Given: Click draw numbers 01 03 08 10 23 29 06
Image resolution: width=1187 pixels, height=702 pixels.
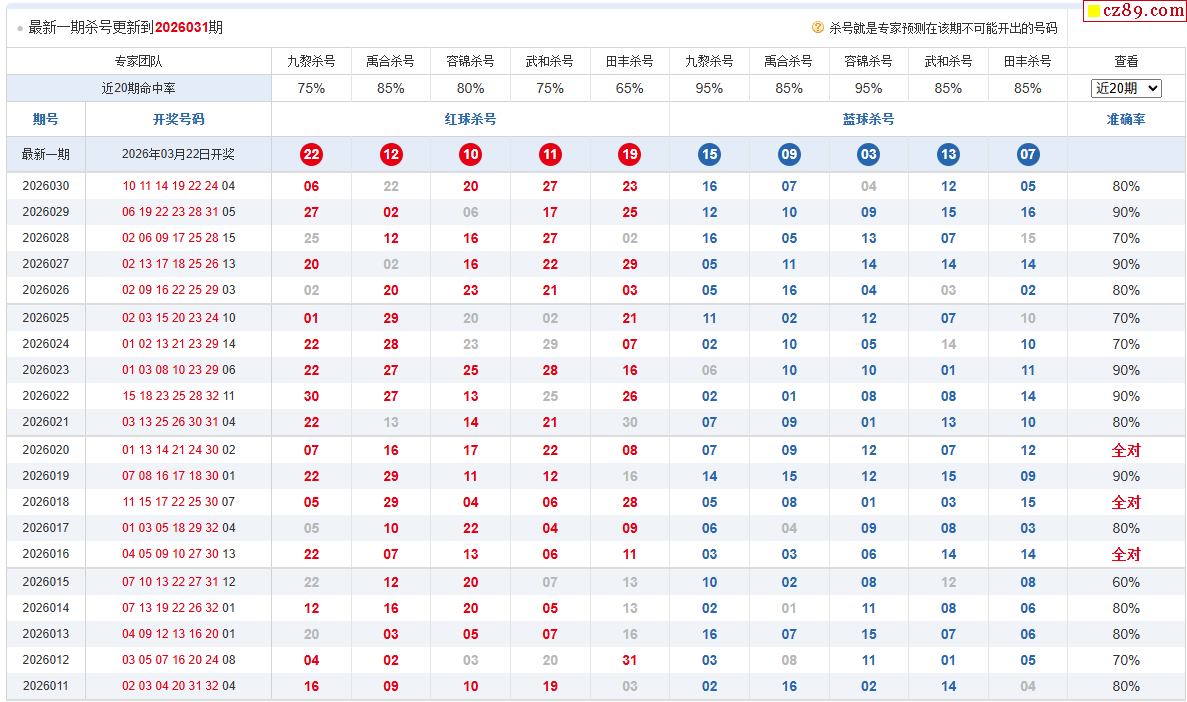Looking at the screenshot, I should coord(179,370).
